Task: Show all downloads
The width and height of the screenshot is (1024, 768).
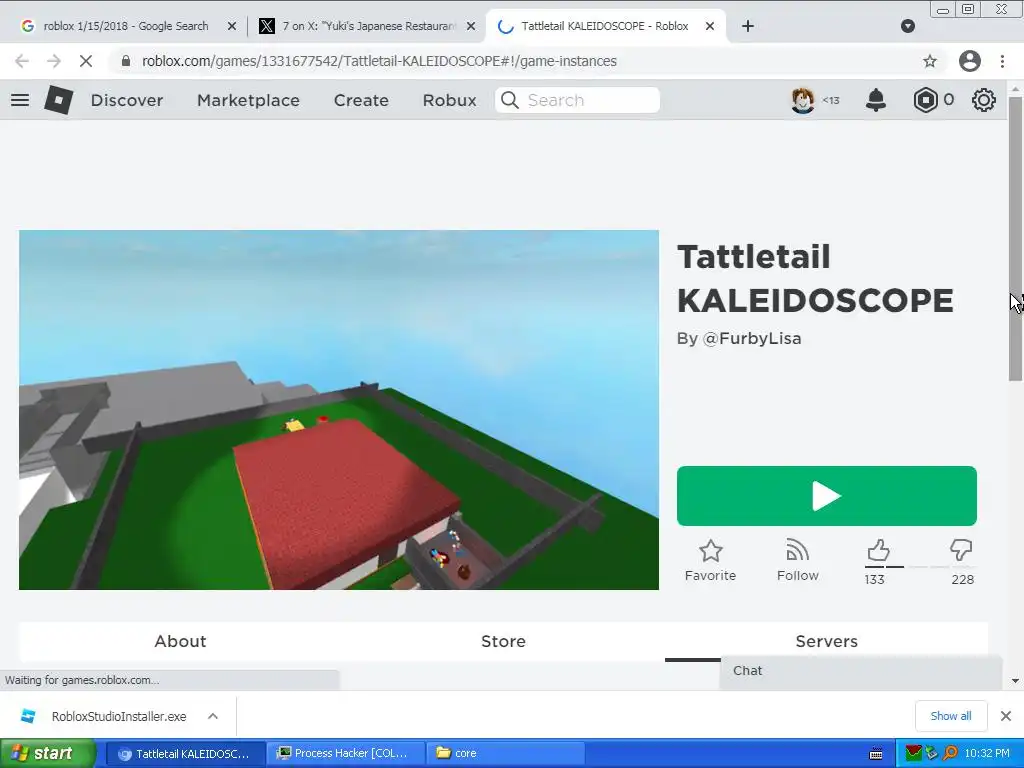Action: click(950, 716)
